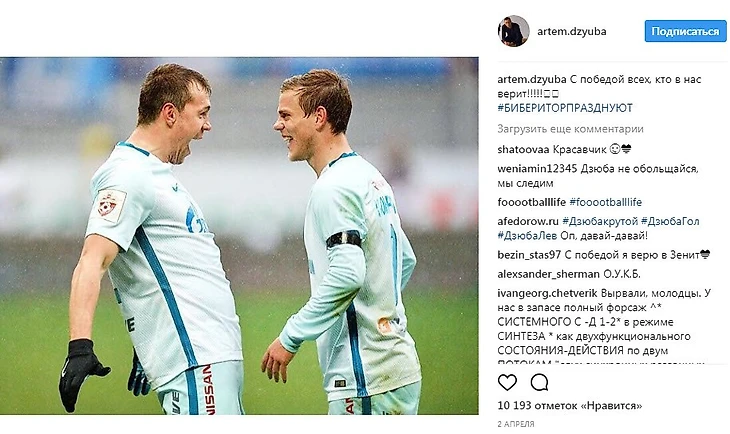Visit weniamin12345 commenter profile
This screenshot has height=434, width=730.
tap(537, 169)
